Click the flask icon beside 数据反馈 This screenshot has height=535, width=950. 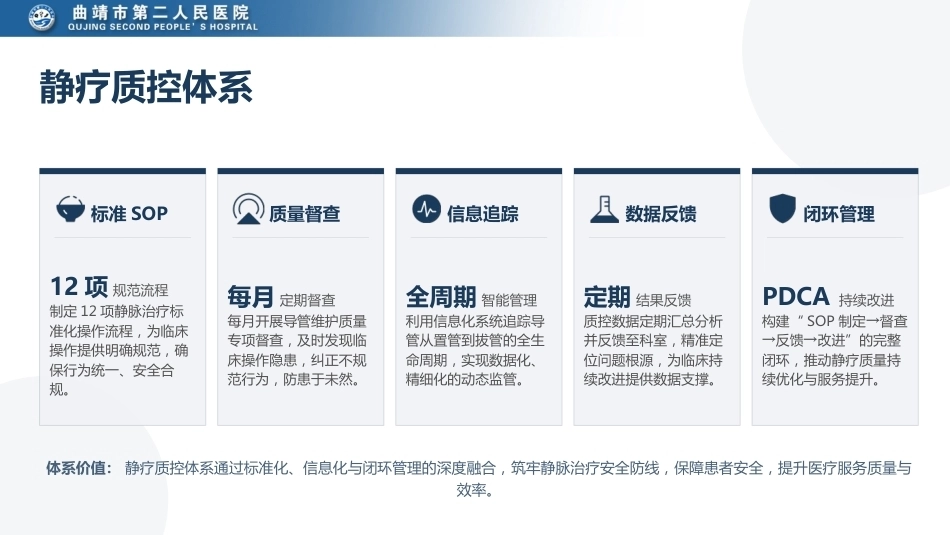pyautogui.click(x=604, y=209)
